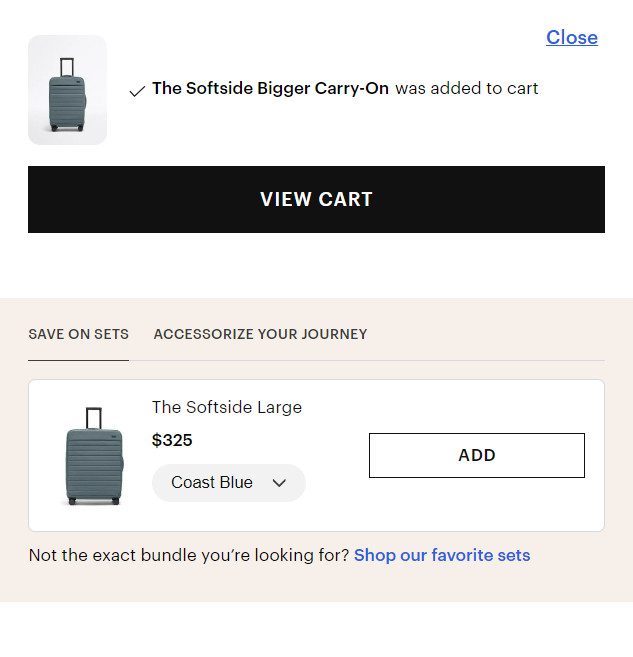Click The Softside Bigger Carry-On product name
This screenshot has width=633, height=657.
coord(270,88)
